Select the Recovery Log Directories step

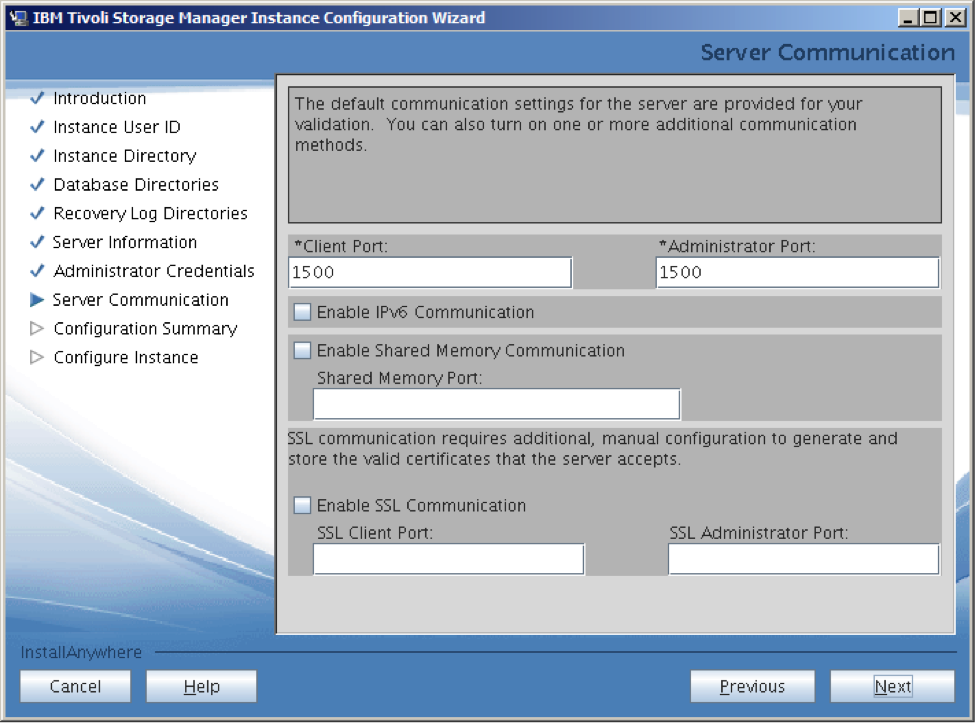coord(150,213)
